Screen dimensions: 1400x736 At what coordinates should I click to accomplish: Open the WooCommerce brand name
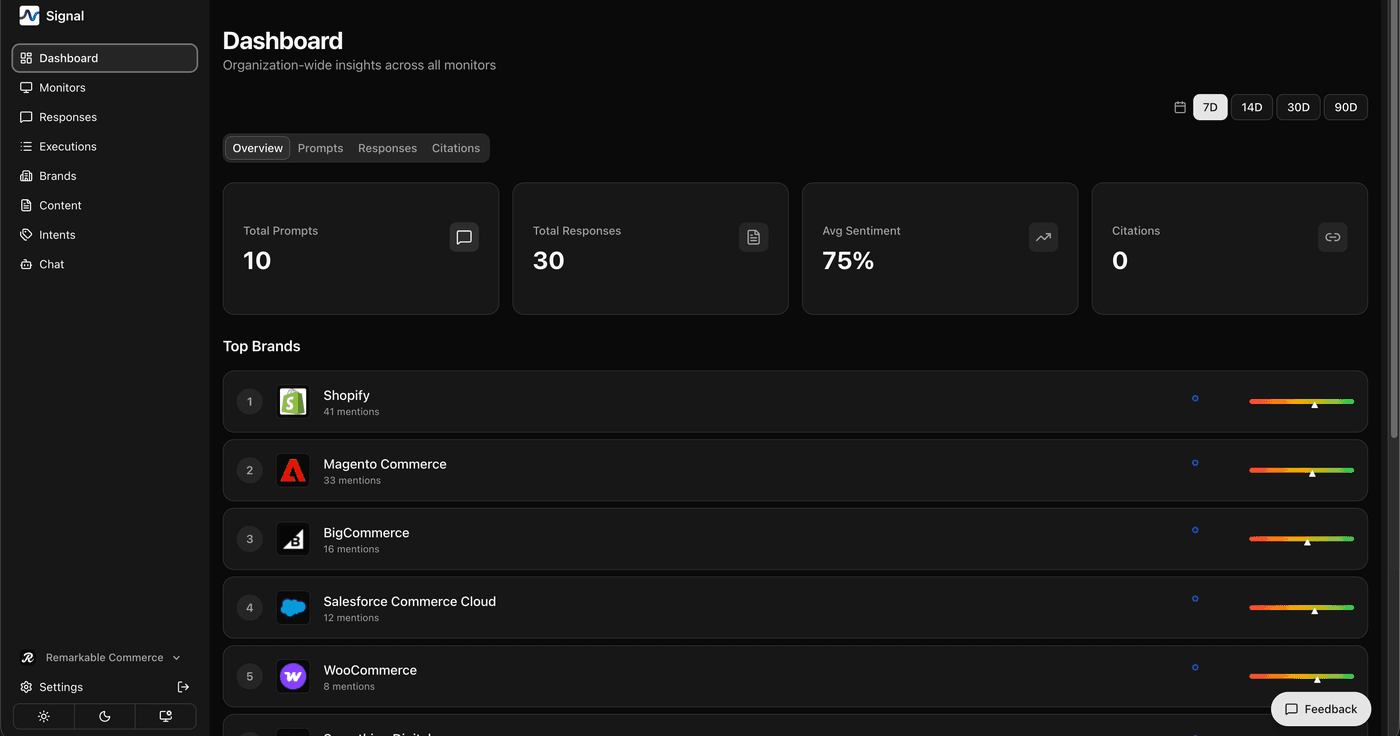(370, 670)
